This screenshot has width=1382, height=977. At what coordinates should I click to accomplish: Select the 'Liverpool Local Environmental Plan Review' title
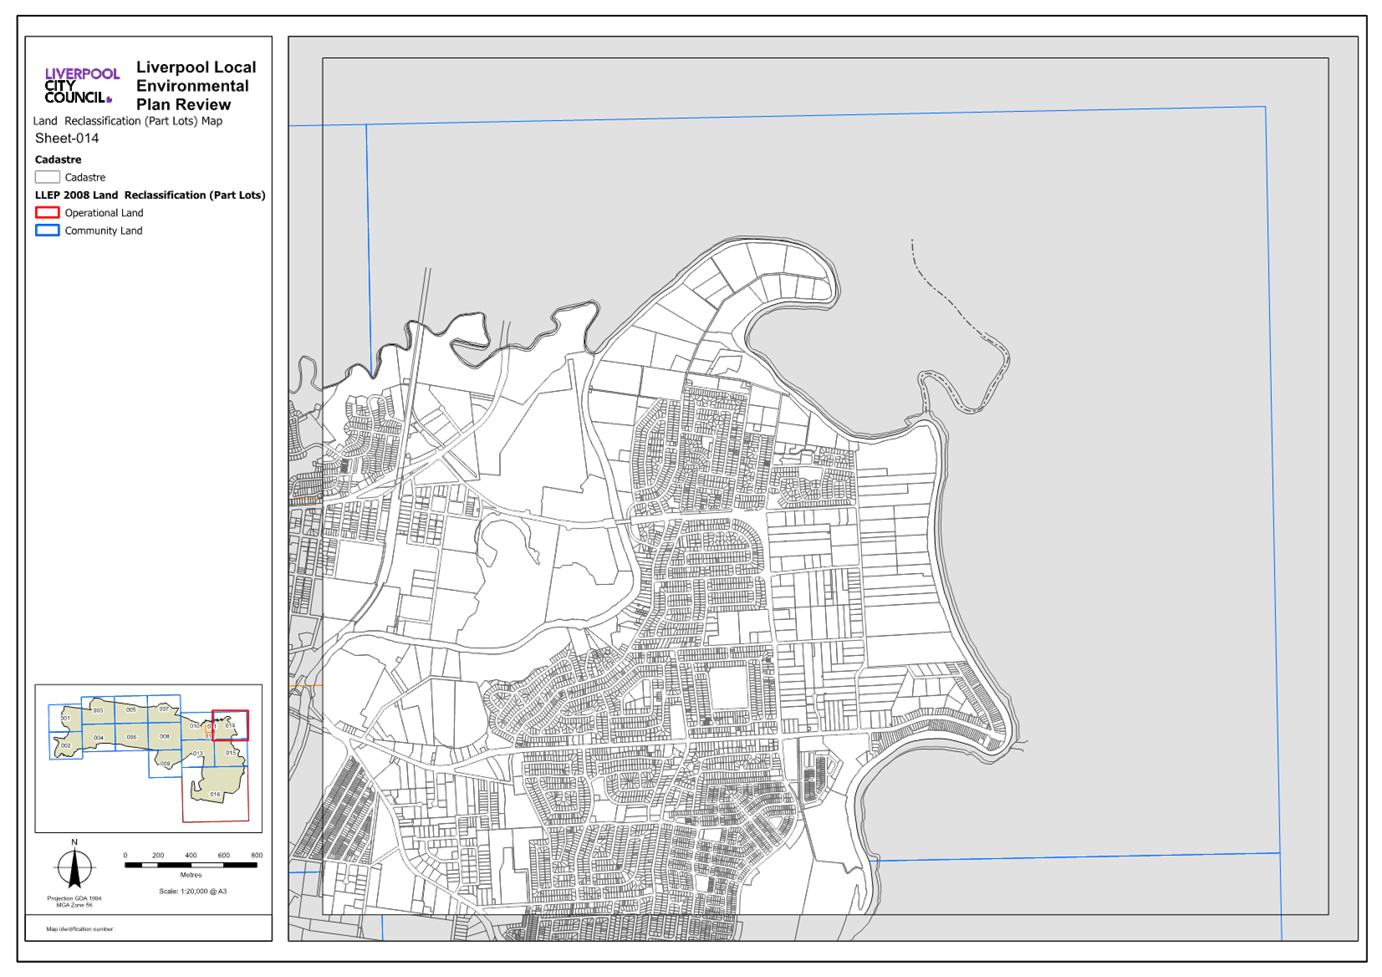point(196,86)
